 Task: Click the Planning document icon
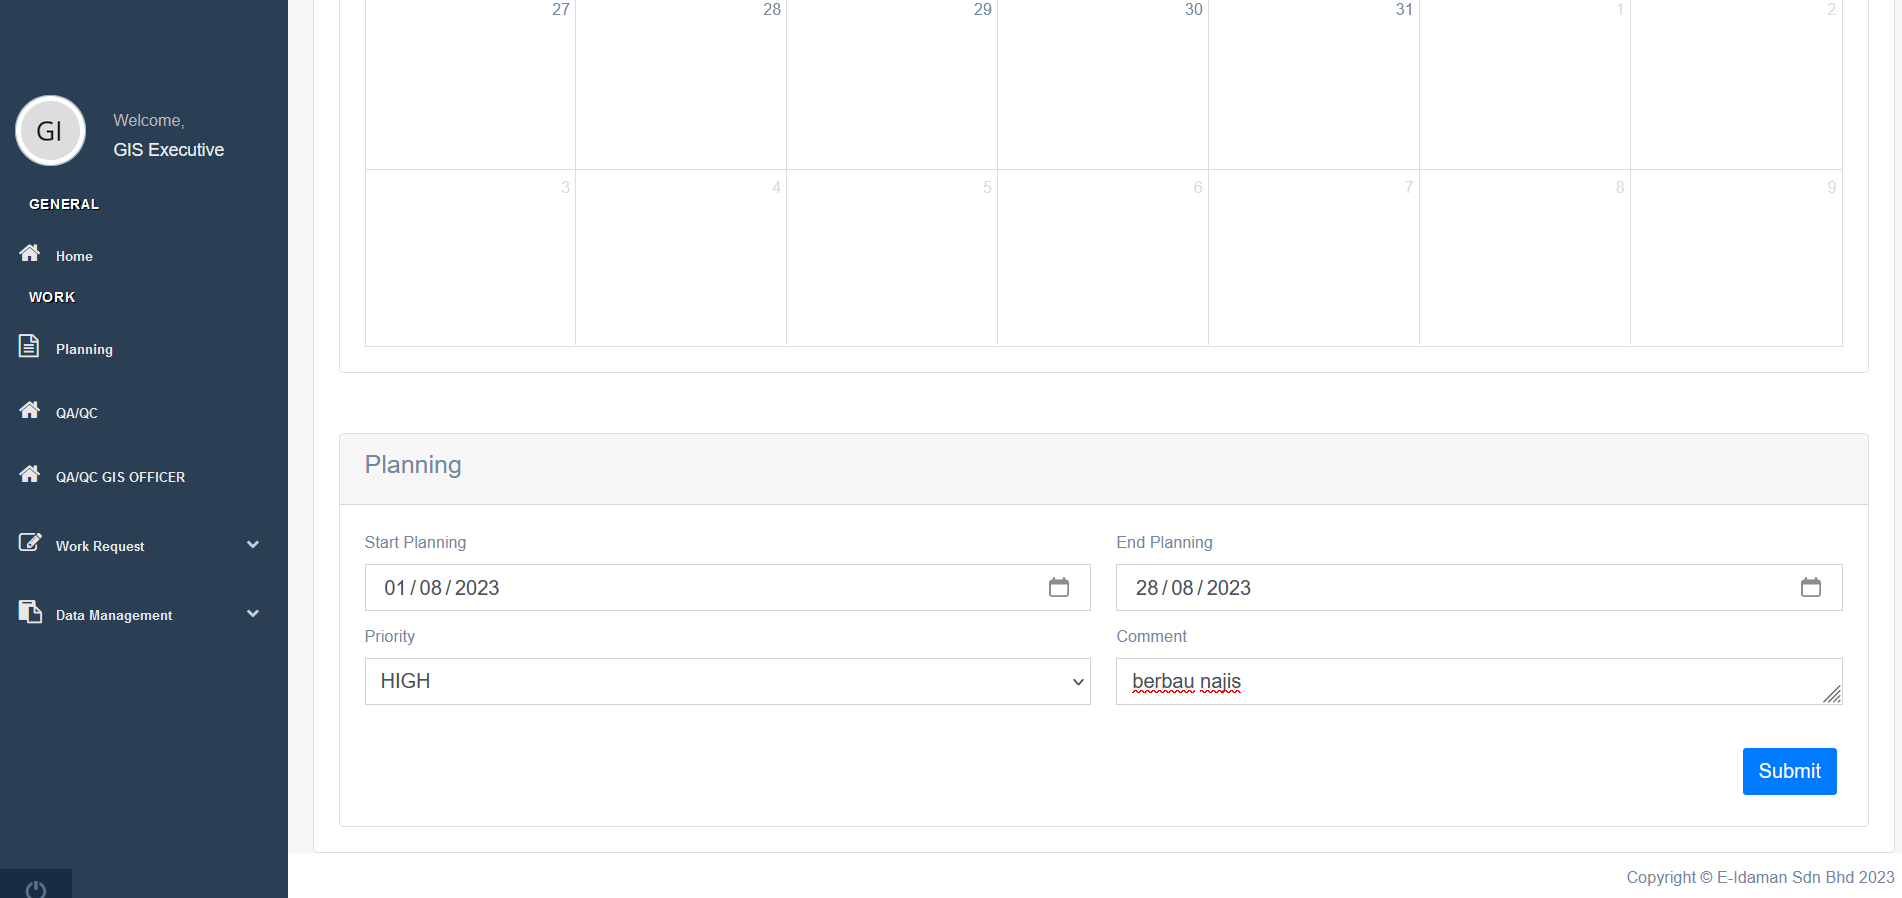tap(29, 346)
